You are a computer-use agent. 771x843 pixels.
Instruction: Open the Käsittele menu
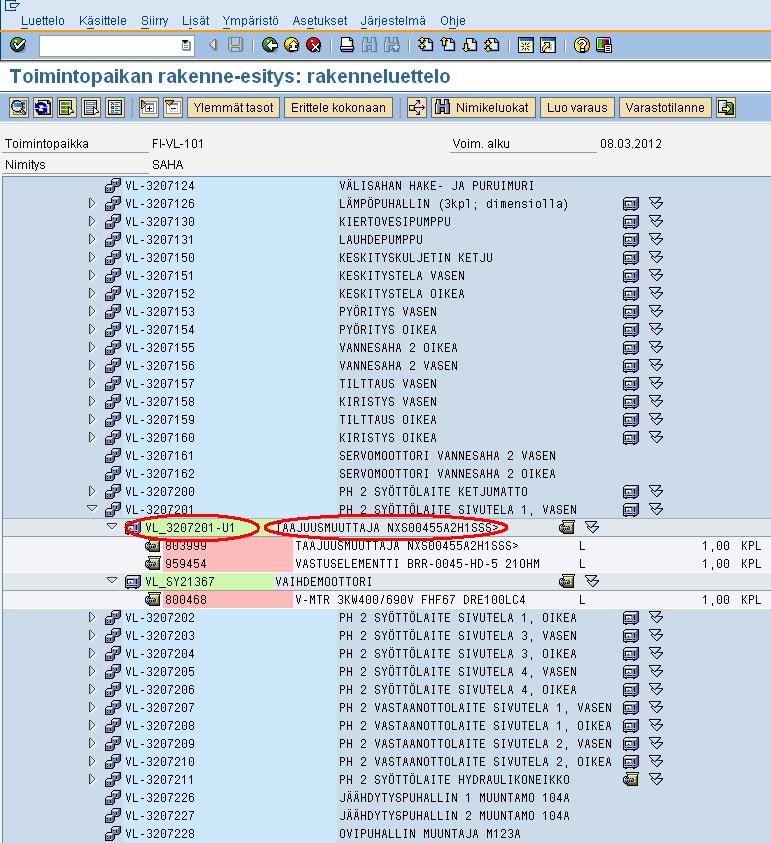coord(103,21)
